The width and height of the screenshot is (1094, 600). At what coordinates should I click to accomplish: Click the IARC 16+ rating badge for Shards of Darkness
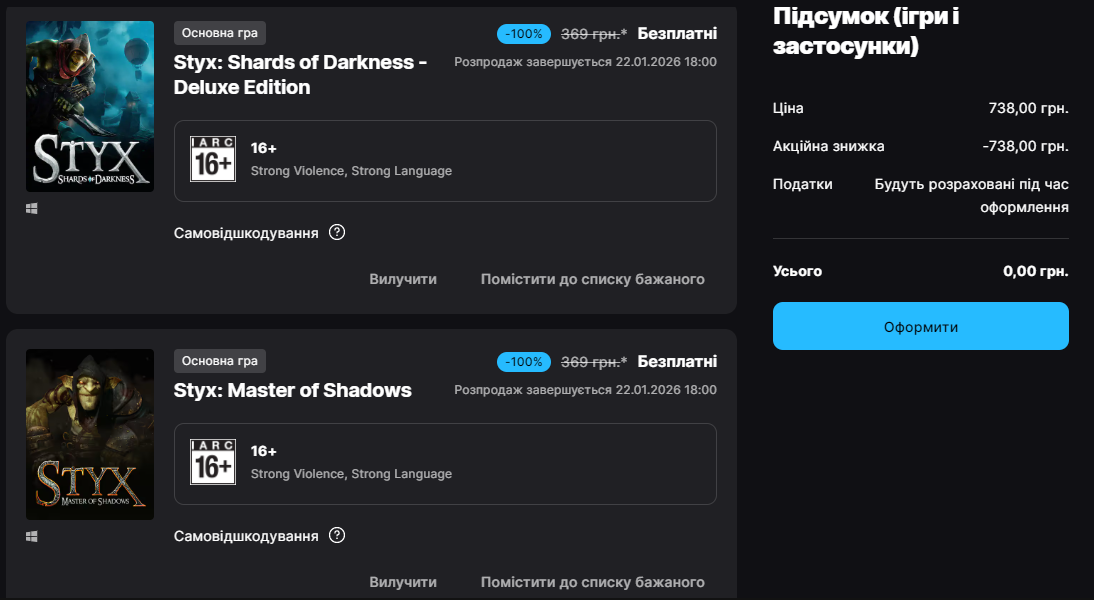213,159
